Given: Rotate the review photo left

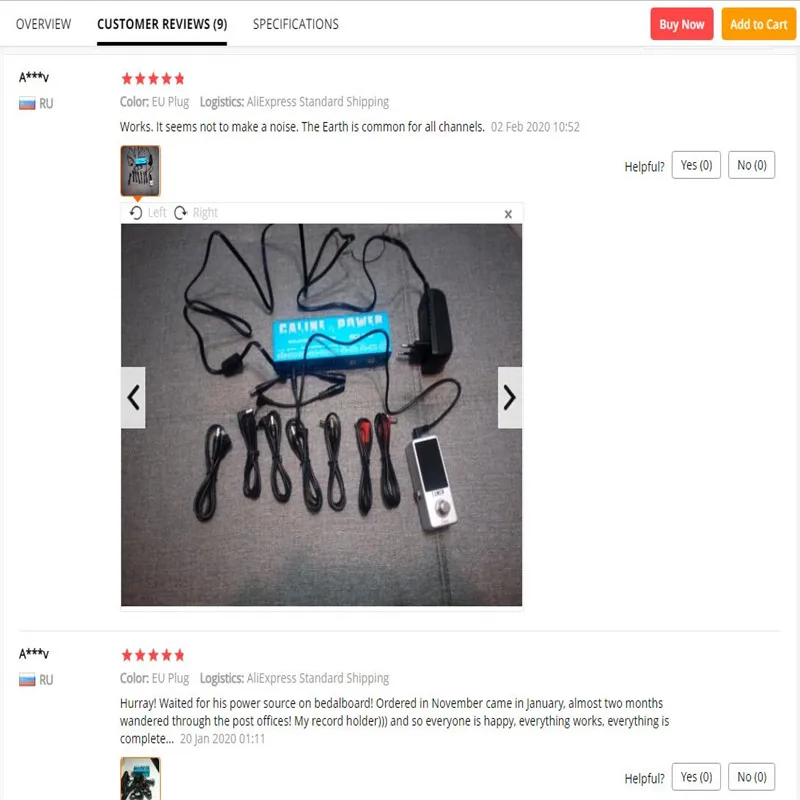Looking at the screenshot, I should tap(147, 212).
